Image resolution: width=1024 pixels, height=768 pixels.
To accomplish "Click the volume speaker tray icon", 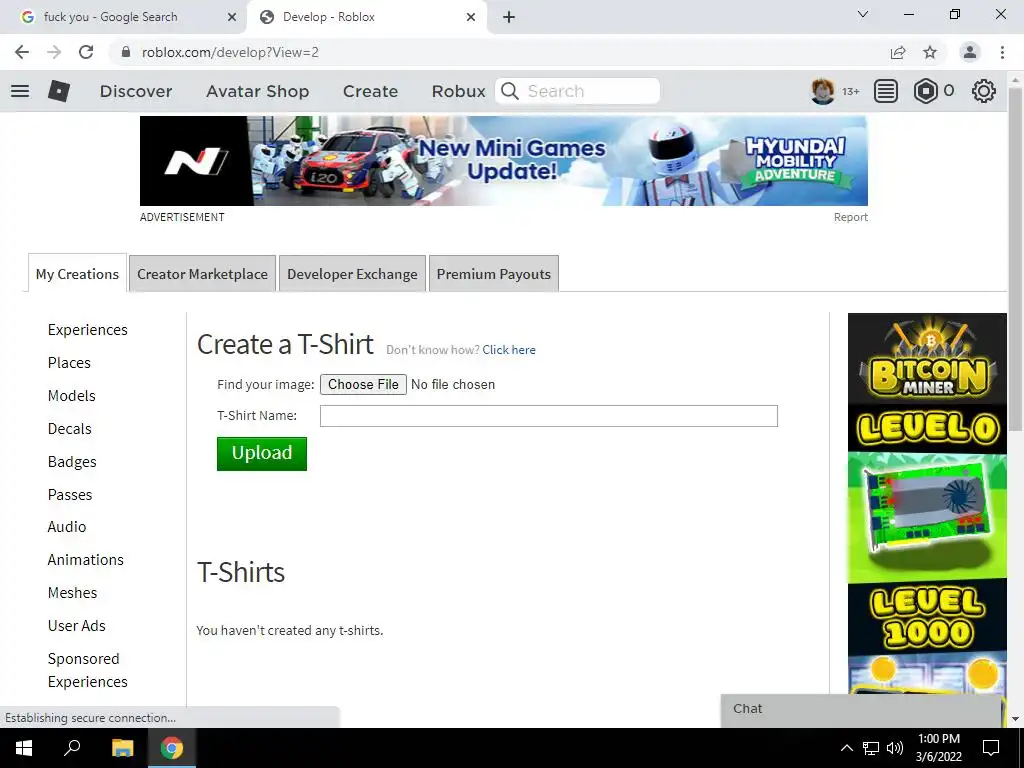I will tap(895, 748).
